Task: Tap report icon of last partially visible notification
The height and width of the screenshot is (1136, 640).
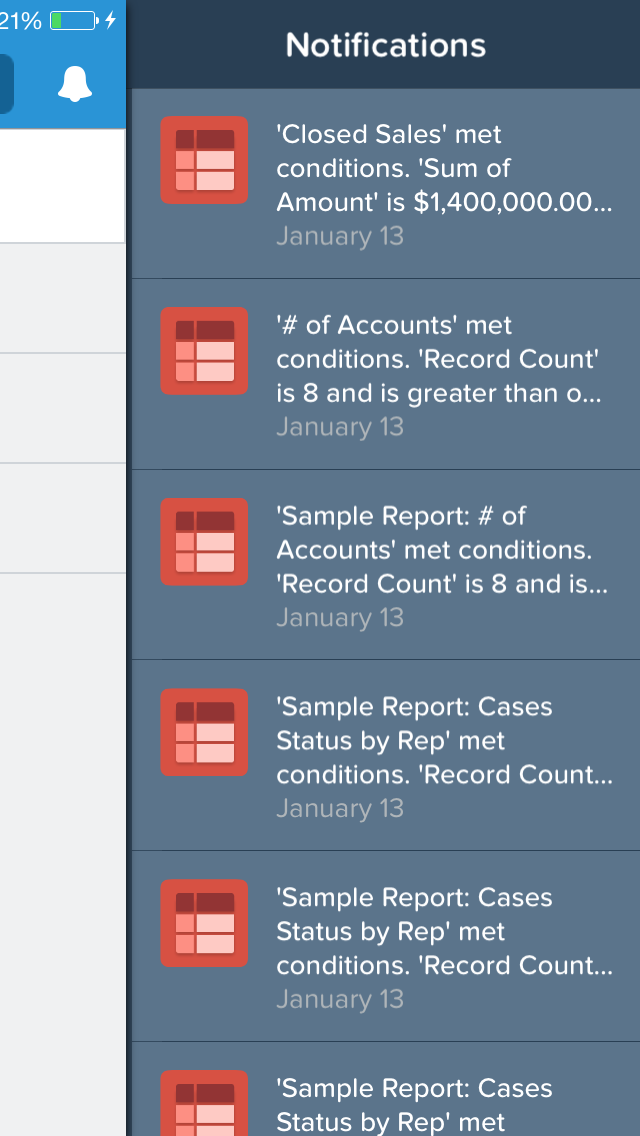Action: 204,1104
